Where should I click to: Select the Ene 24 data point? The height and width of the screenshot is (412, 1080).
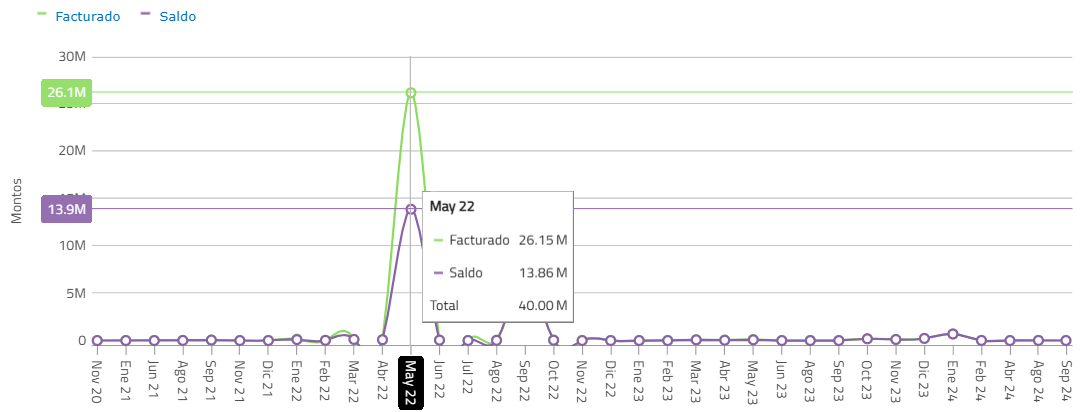[x=953, y=334]
